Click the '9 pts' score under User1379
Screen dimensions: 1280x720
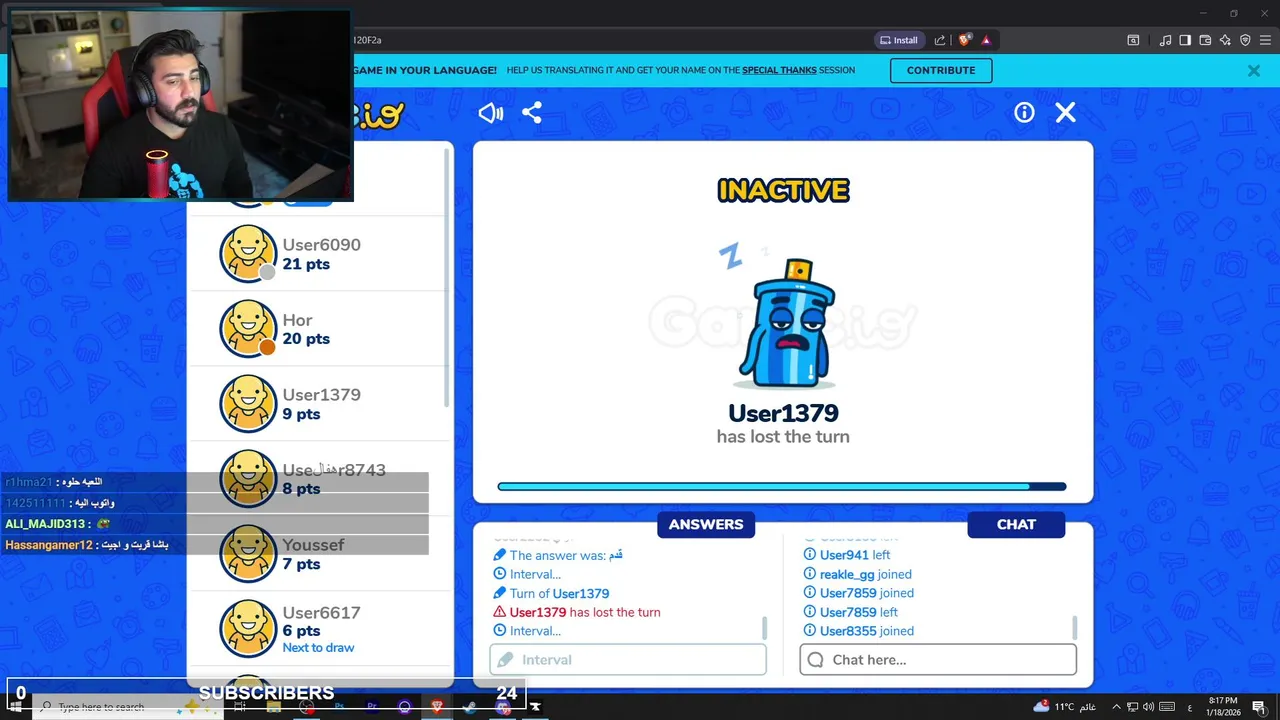301,414
